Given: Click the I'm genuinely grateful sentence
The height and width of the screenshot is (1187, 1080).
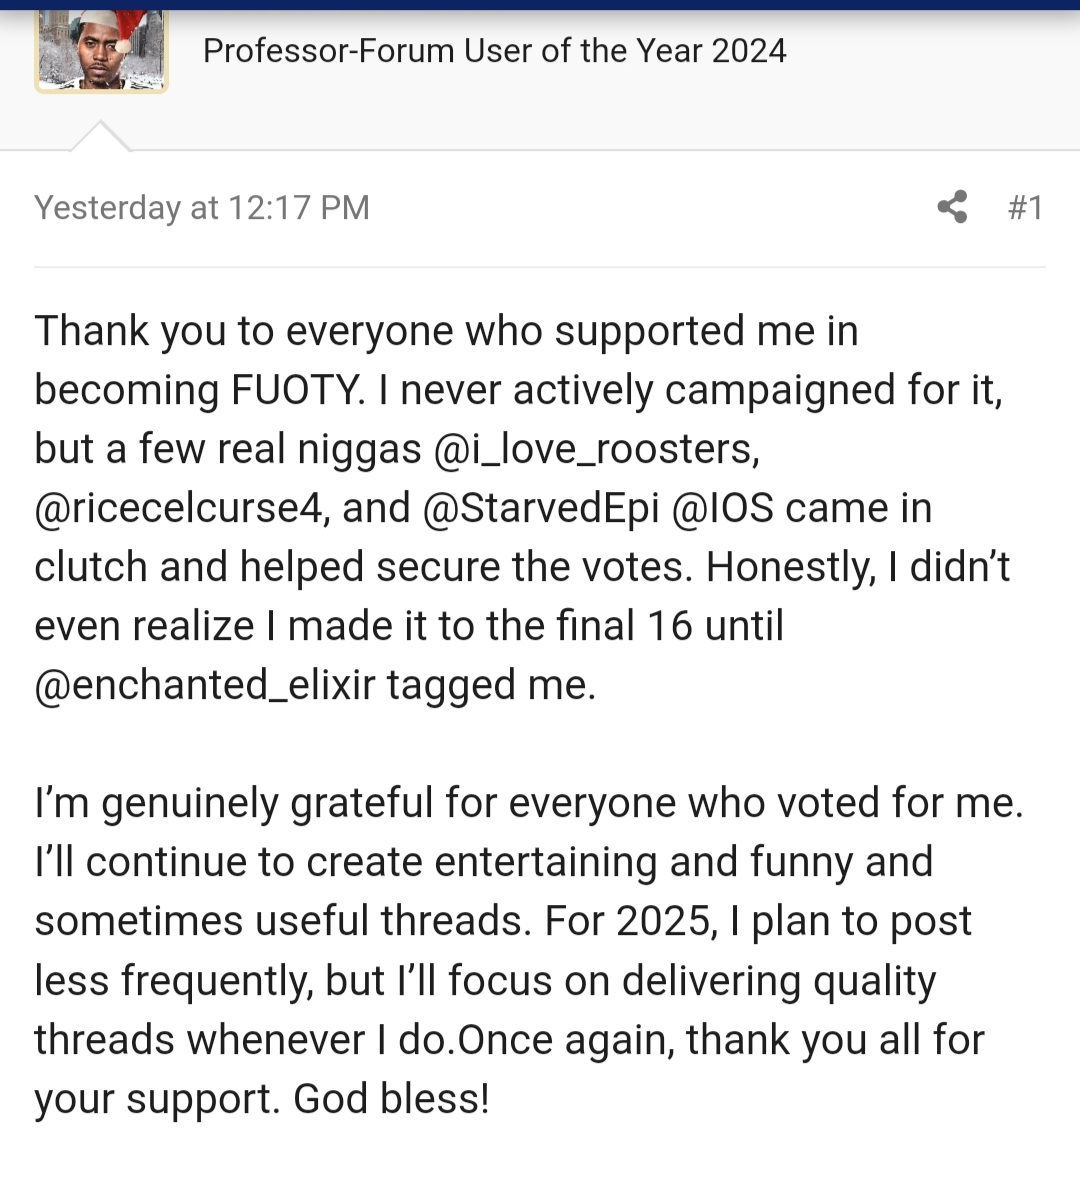Looking at the screenshot, I should 528,803.
